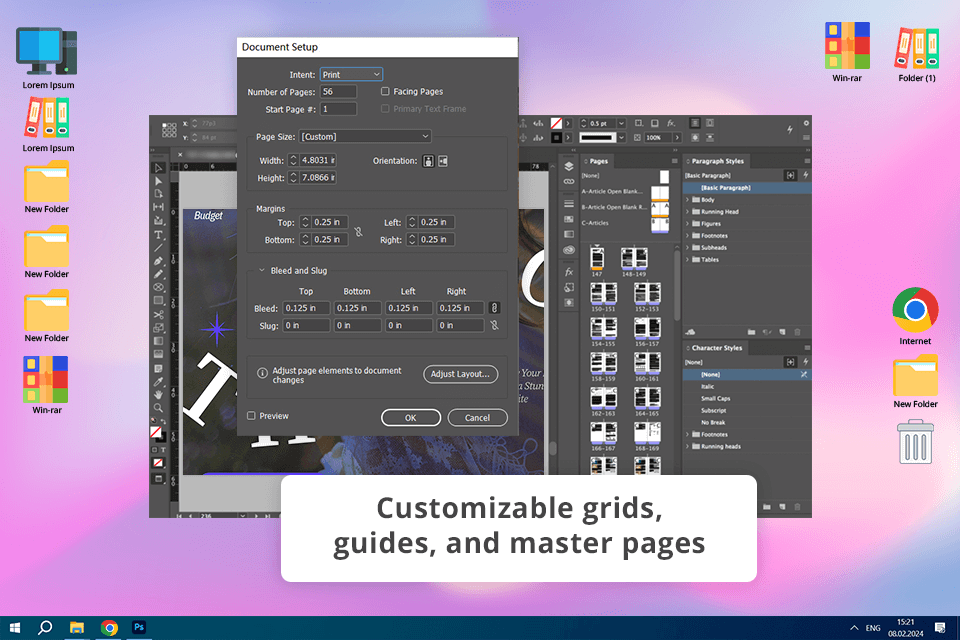
Task: Open the Pages panel menu
Action: (x=675, y=161)
